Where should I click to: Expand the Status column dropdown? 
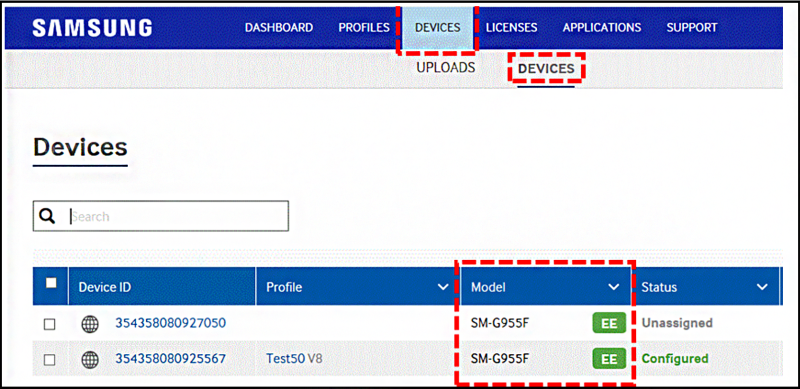(x=762, y=287)
